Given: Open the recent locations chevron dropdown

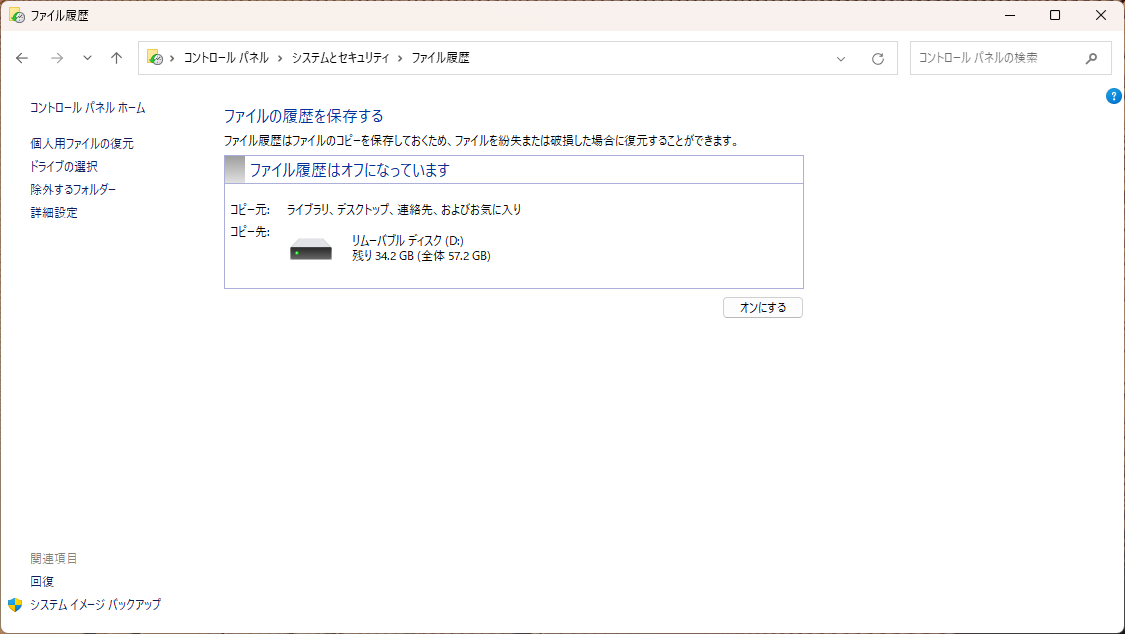Looking at the screenshot, I should click(x=87, y=58).
